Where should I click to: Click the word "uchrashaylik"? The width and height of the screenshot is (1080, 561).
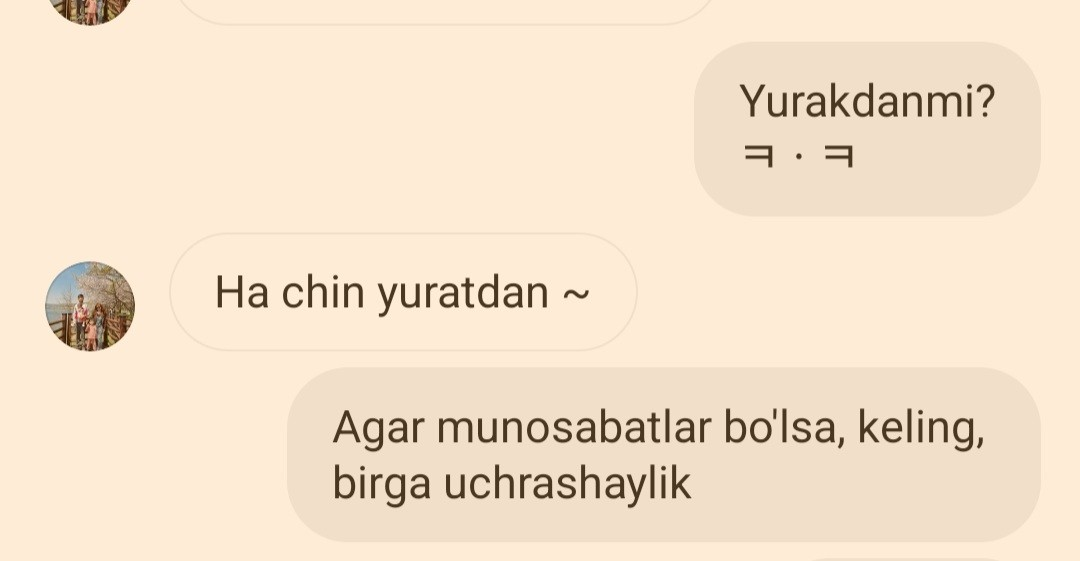pos(567,482)
